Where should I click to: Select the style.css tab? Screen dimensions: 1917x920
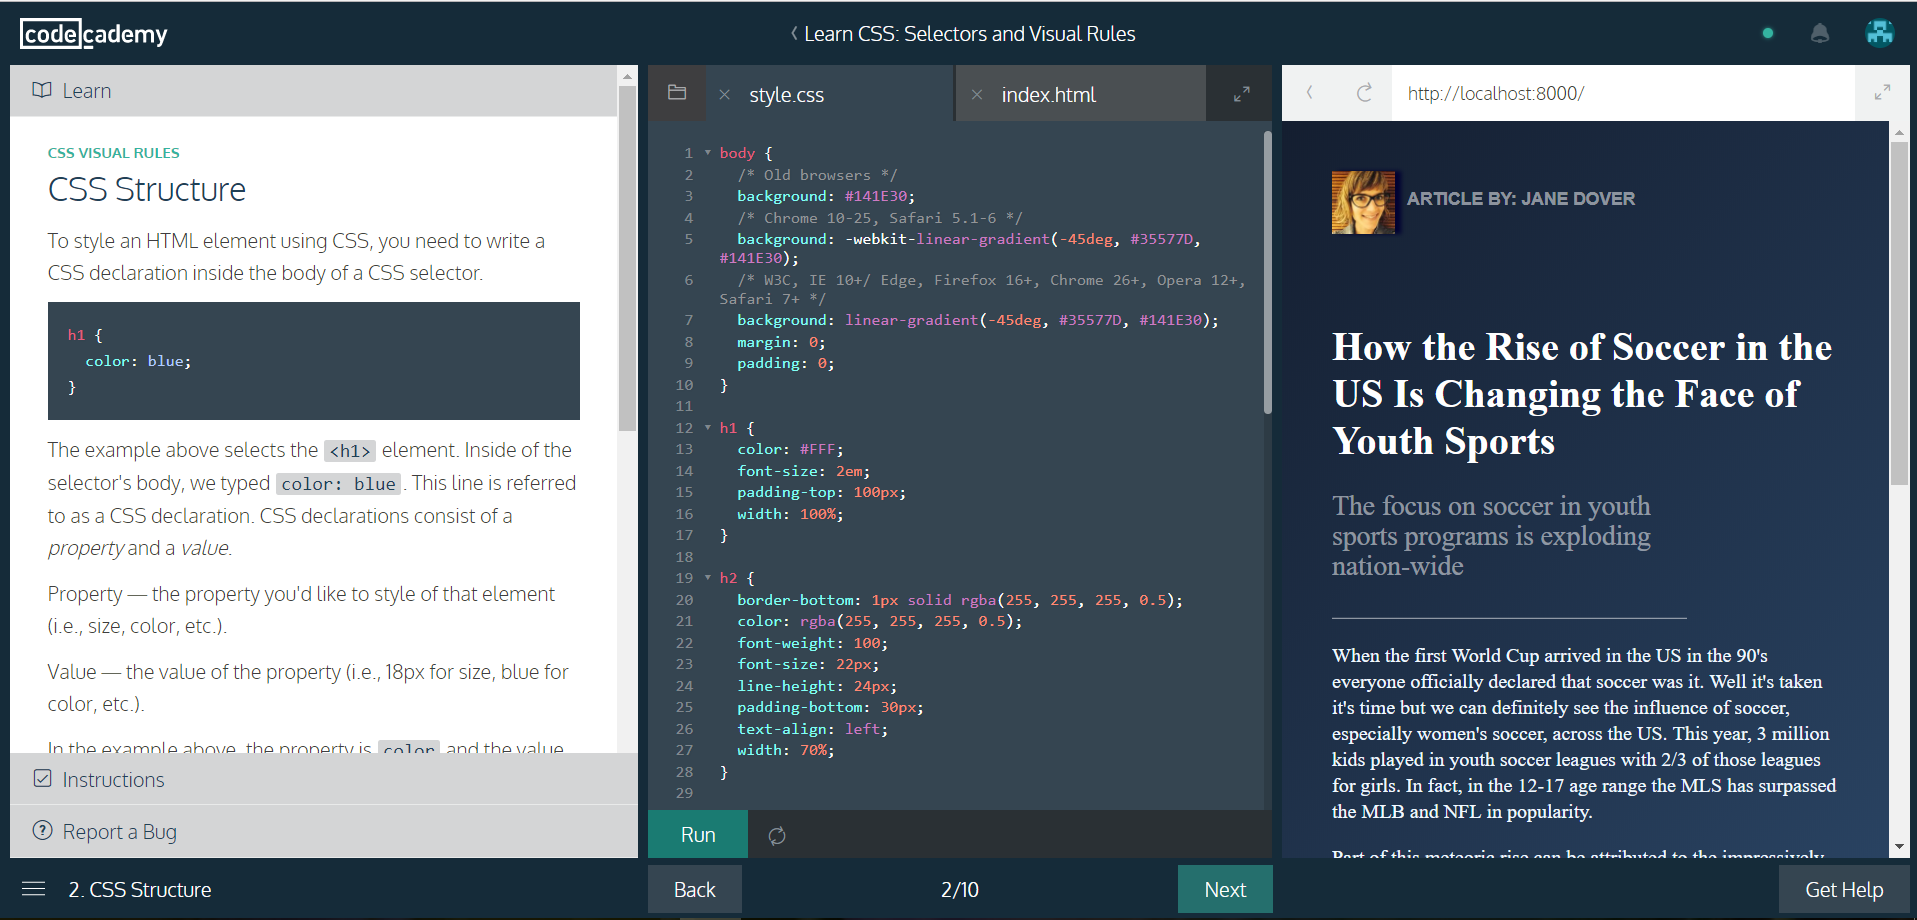(x=786, y=94)
